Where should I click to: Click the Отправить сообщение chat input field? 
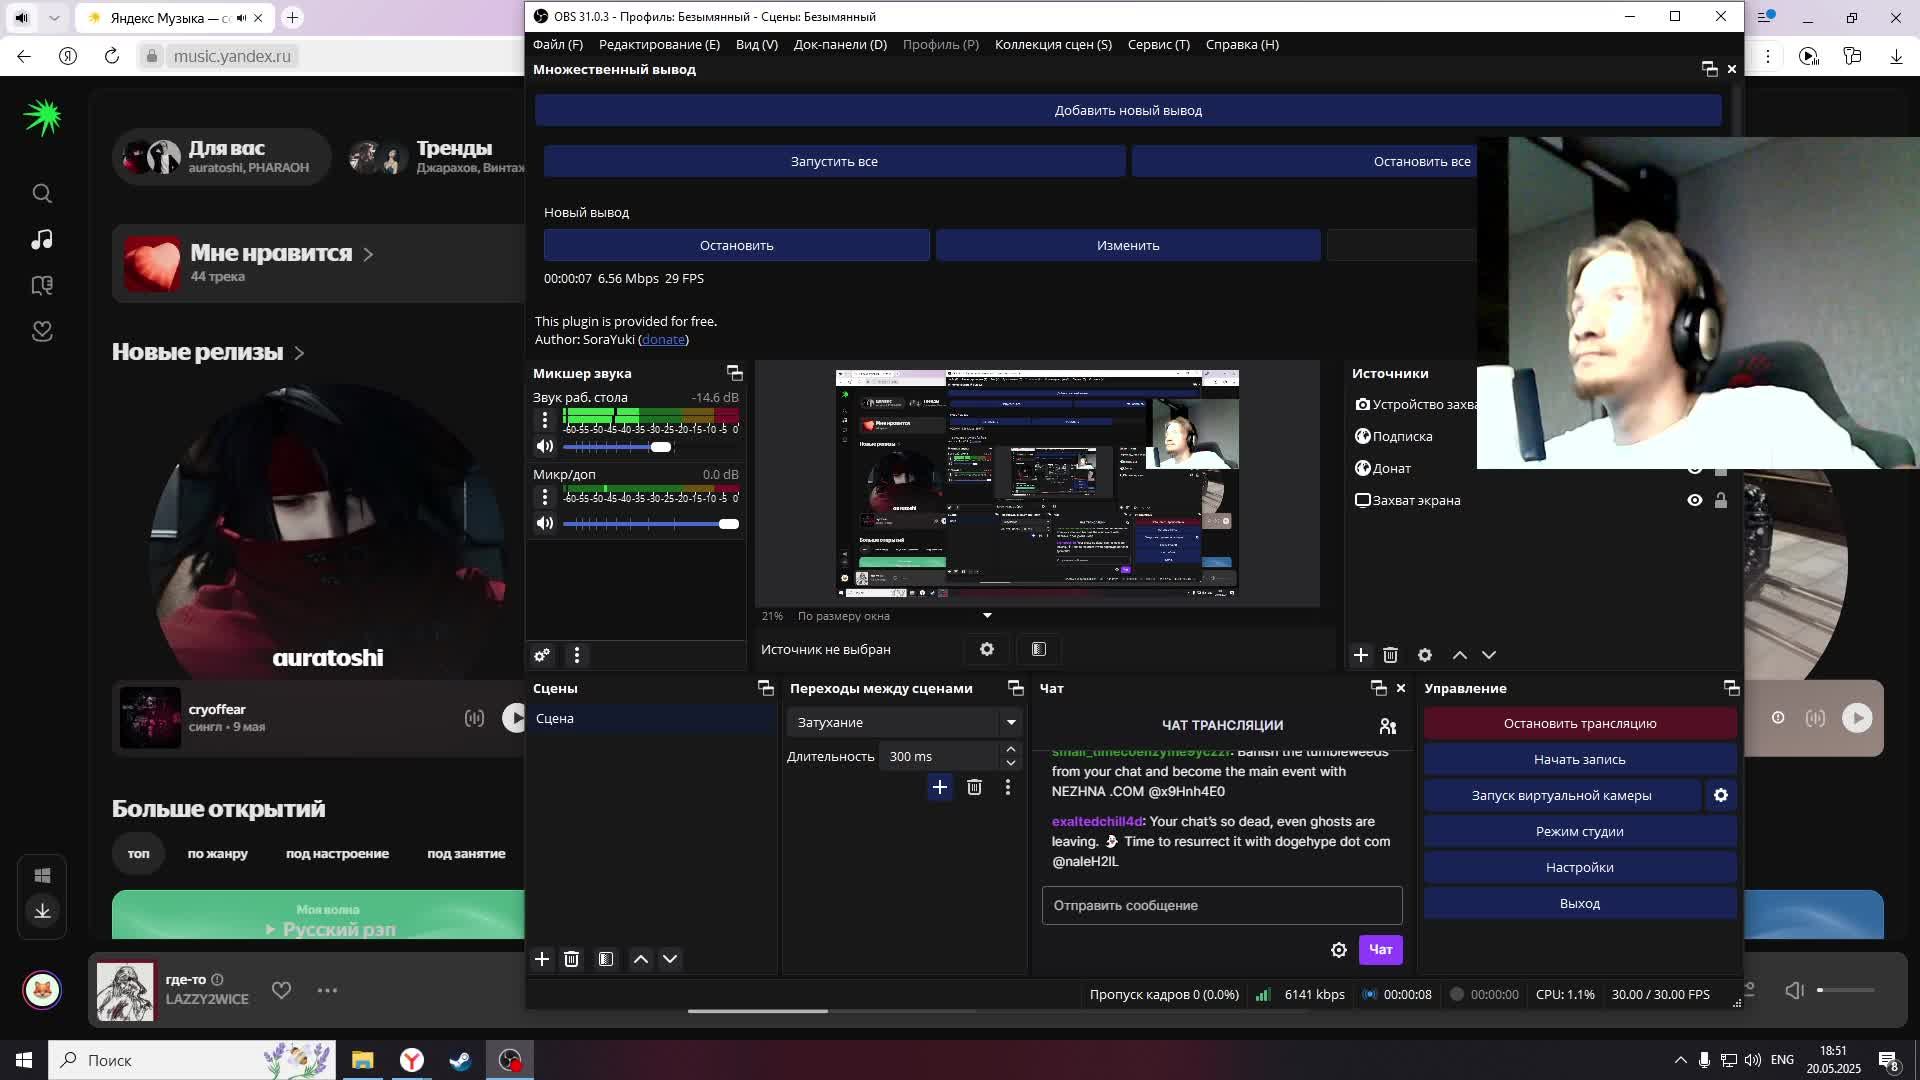pos(1221,905)
